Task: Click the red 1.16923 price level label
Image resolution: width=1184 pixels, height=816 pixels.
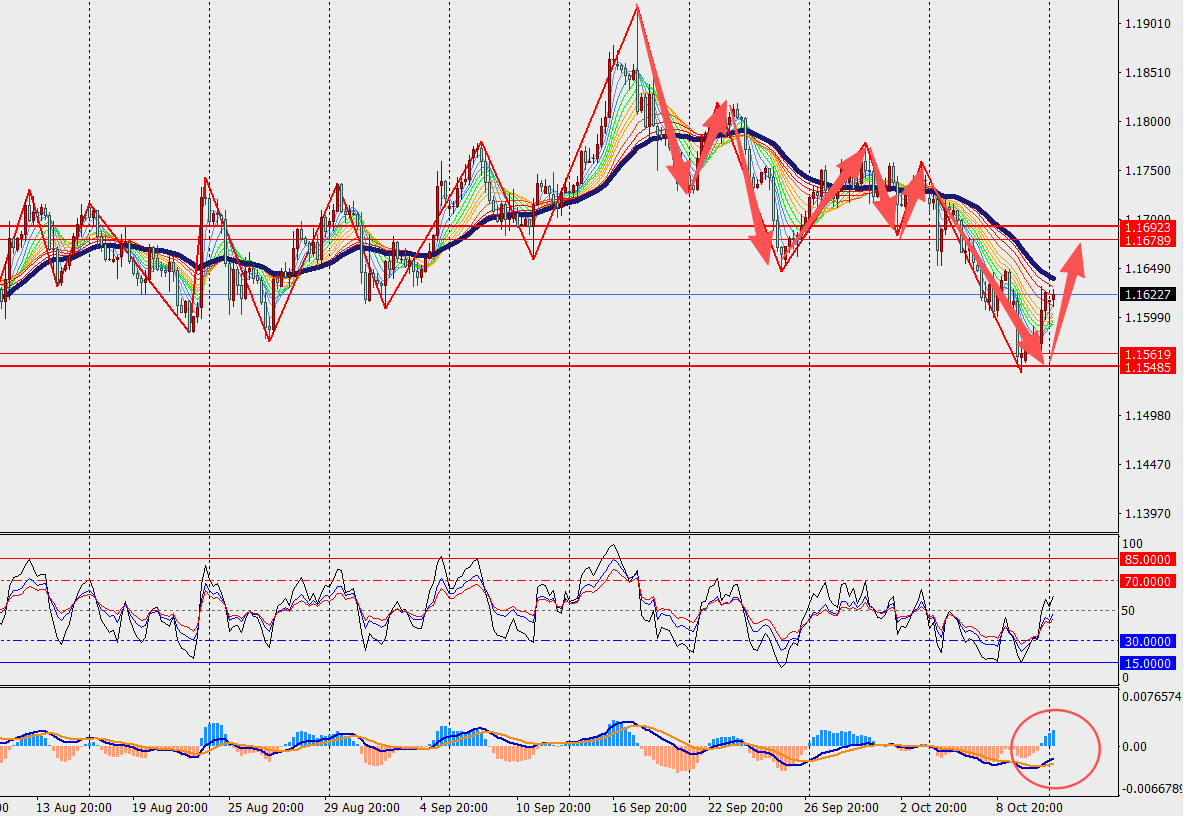Action: pos(1146,228)
